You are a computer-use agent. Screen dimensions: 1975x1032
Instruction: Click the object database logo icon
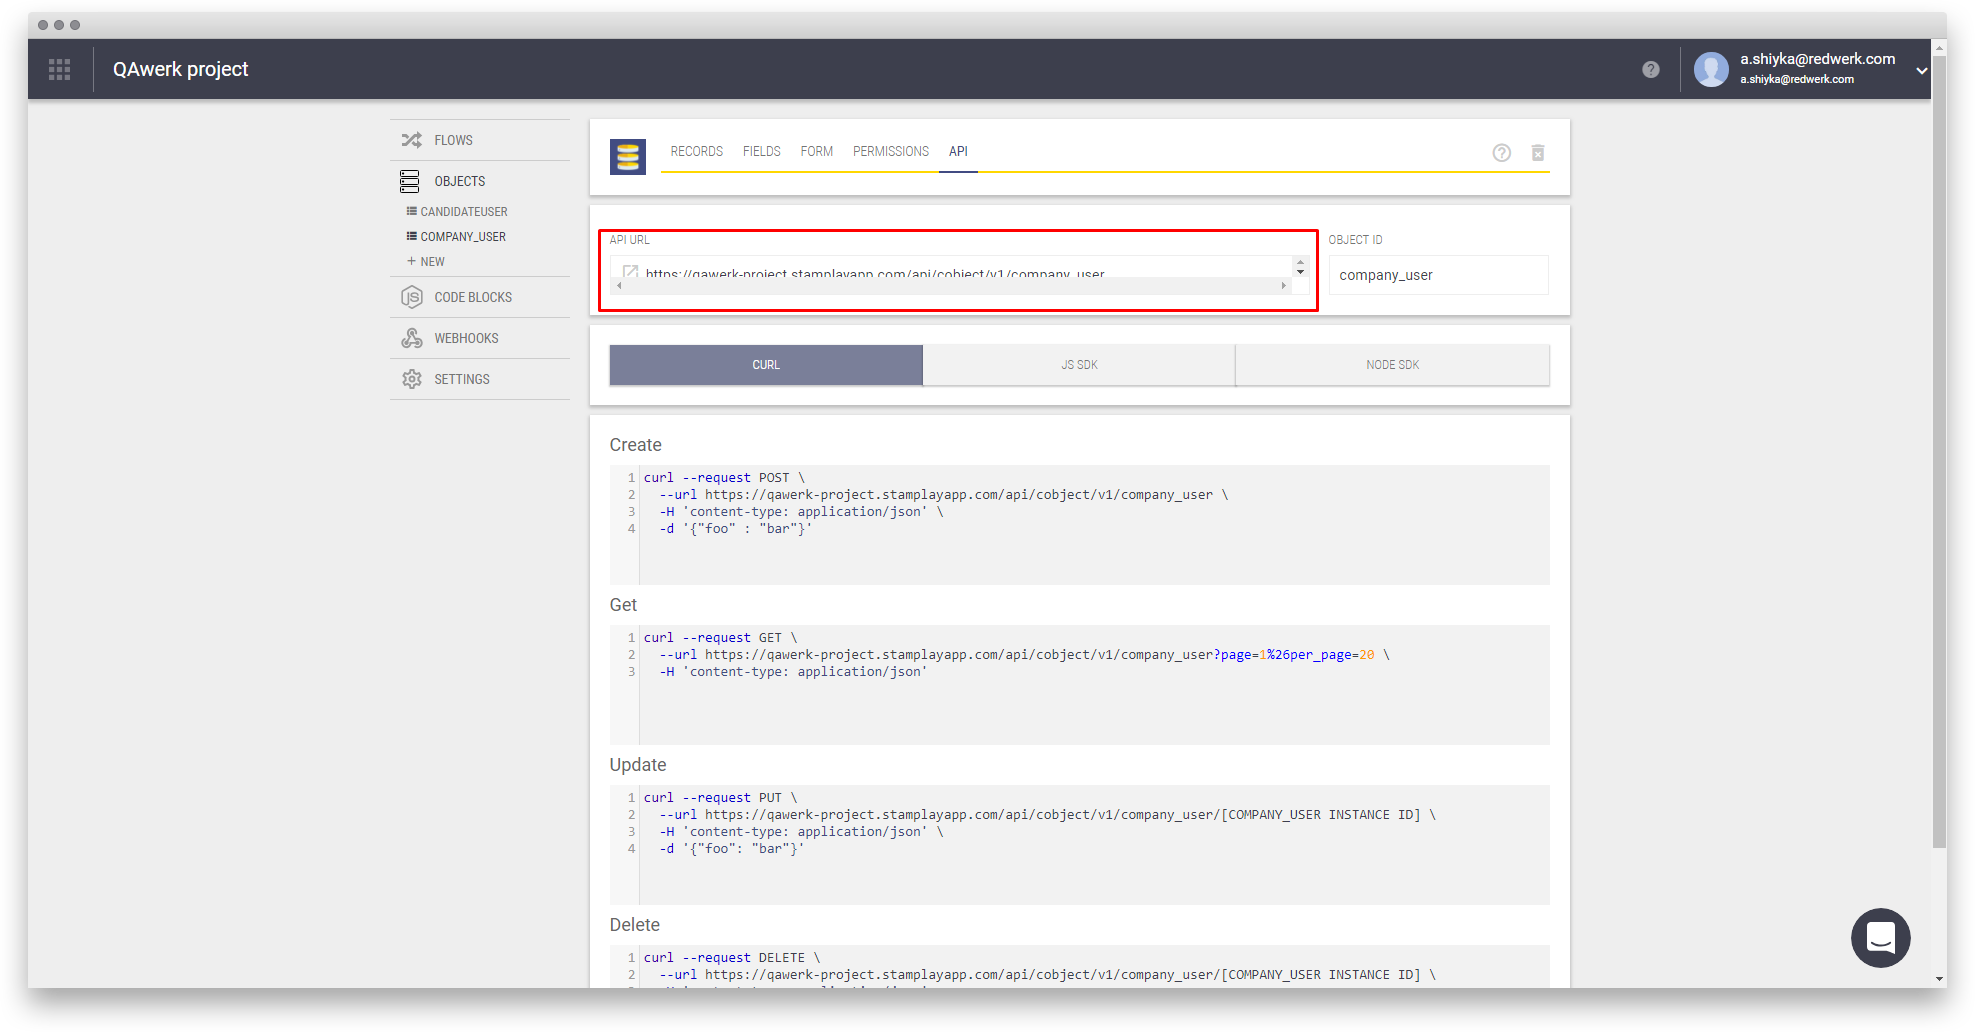coord(628,157)
